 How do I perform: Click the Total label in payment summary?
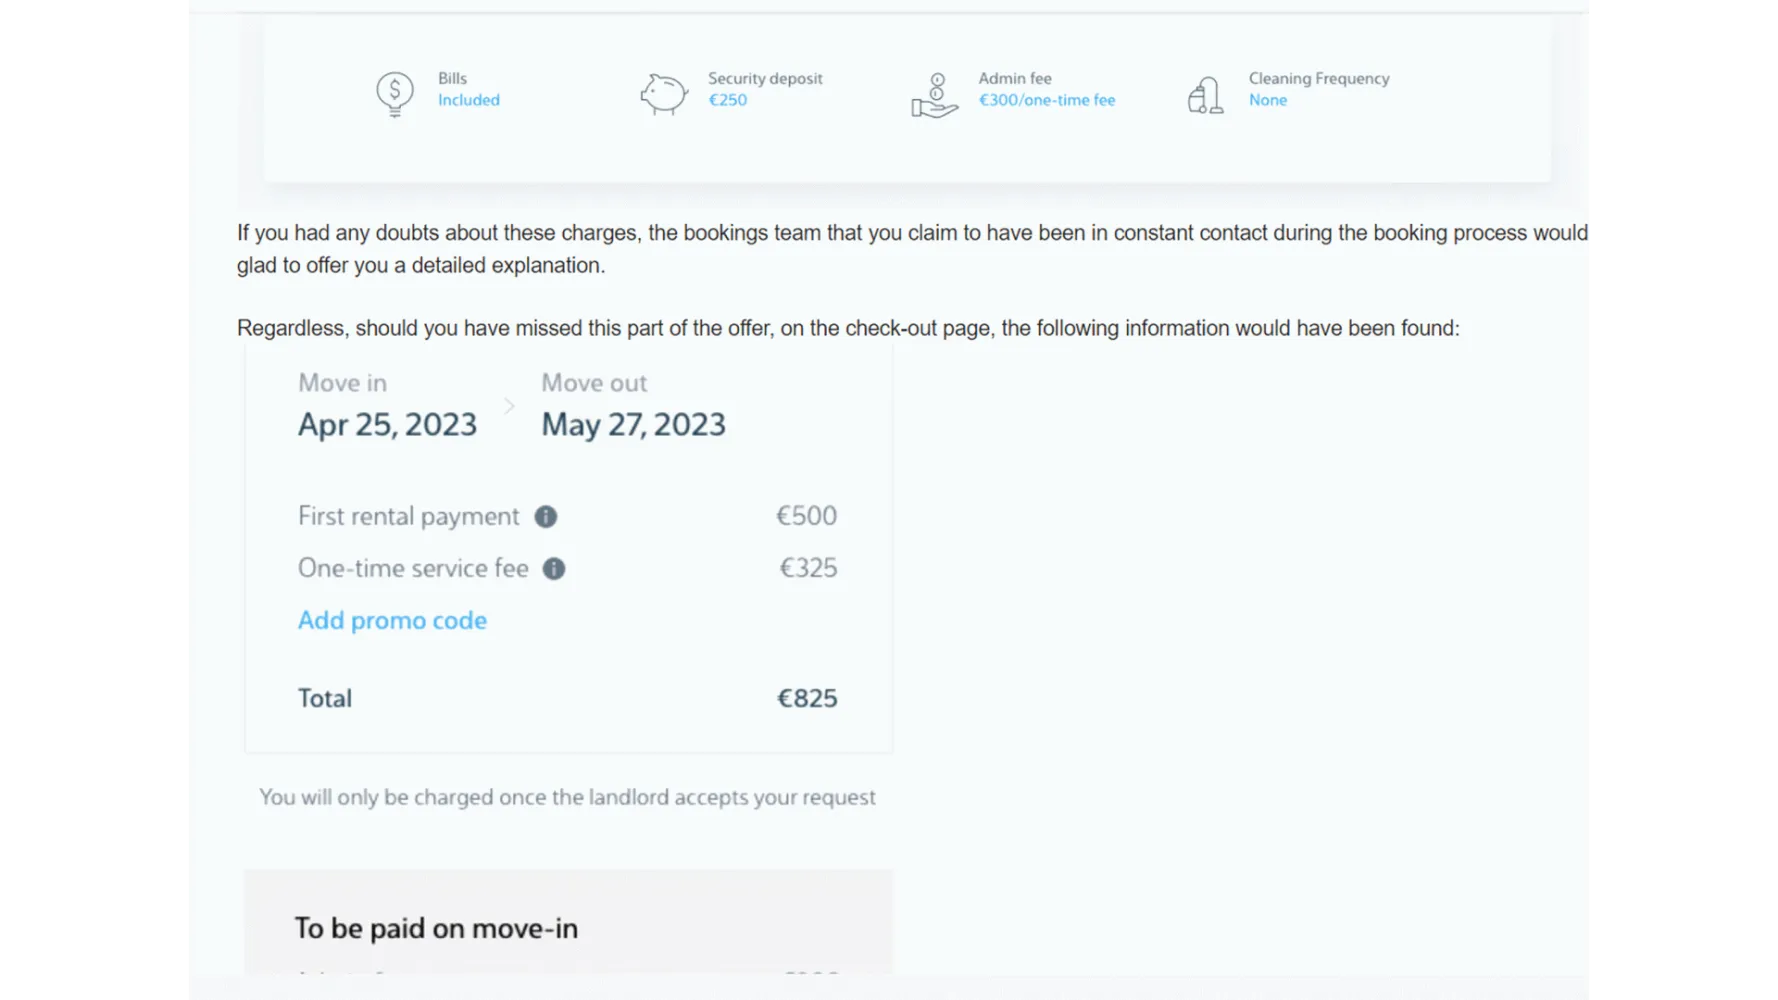(324, 698)
